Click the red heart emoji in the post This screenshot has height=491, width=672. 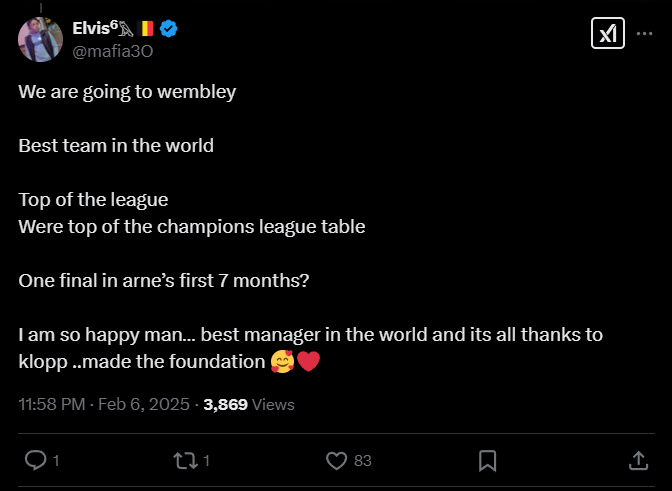[308, 362]
